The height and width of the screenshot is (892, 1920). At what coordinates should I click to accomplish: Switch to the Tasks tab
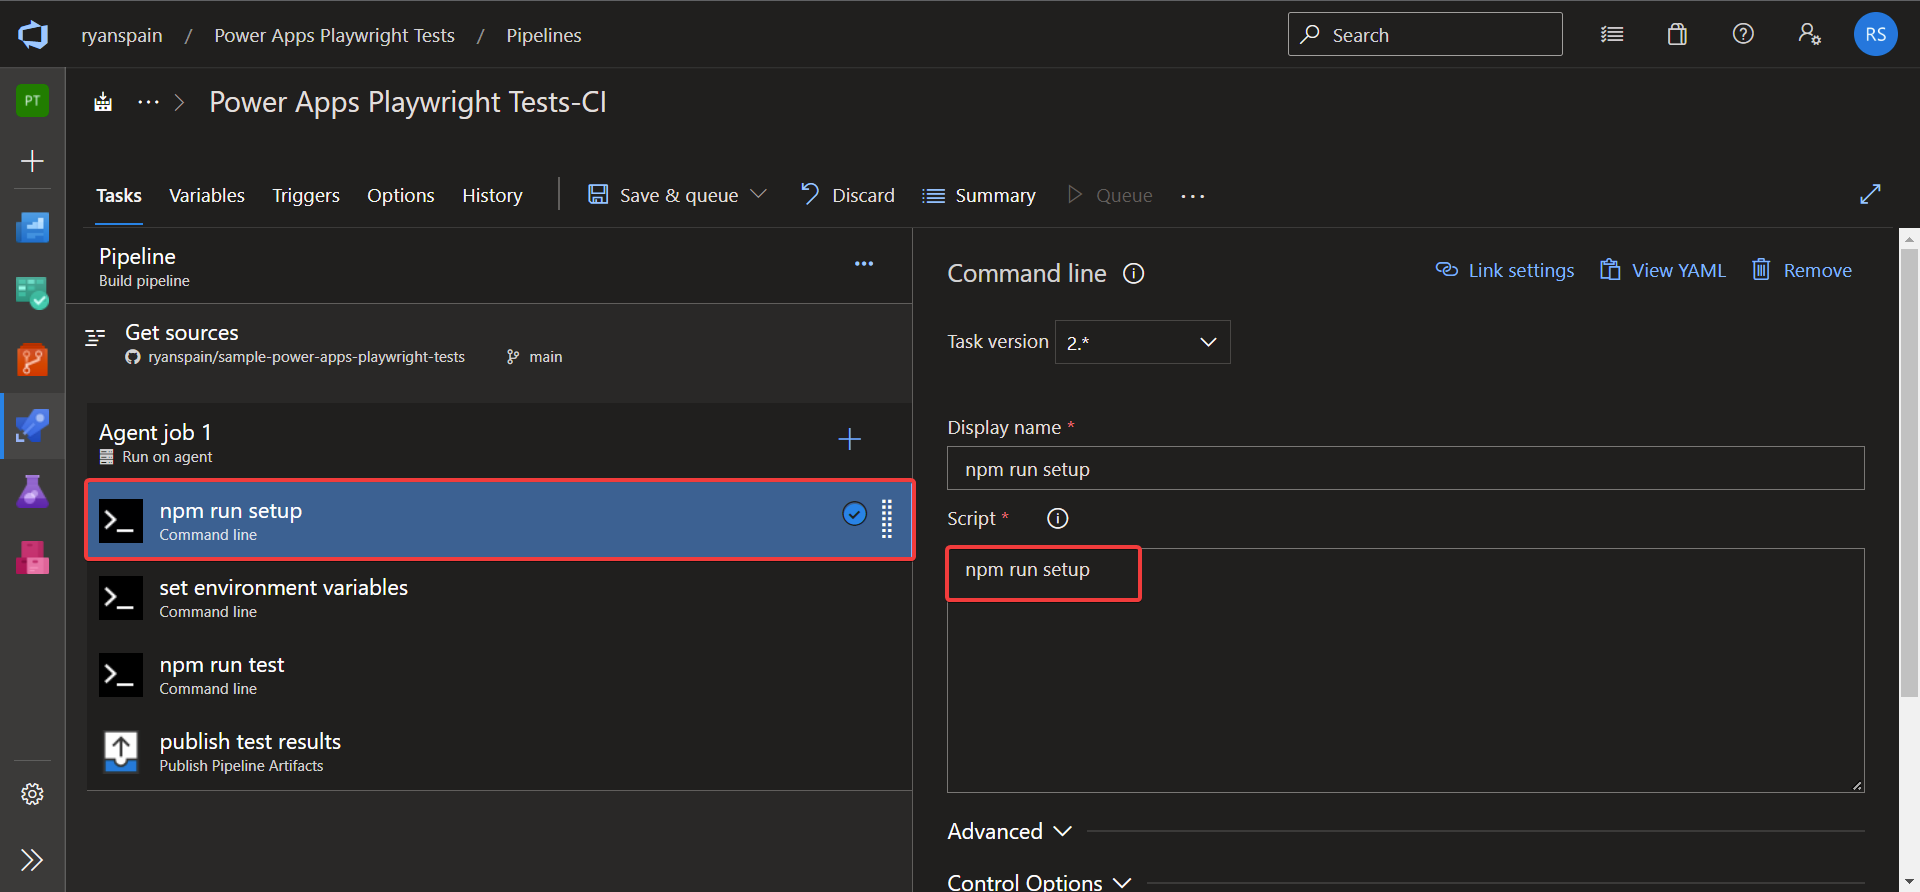(x=119, y=195)
